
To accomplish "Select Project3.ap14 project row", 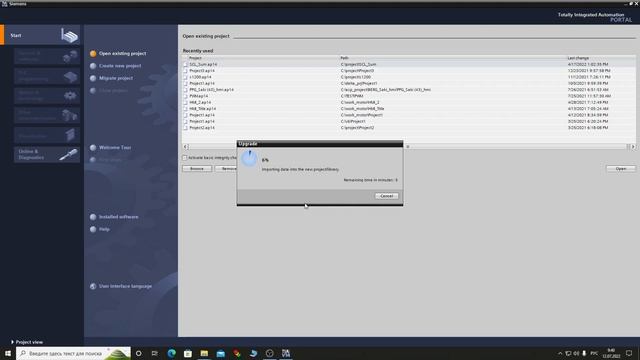I will coord(409,71).
